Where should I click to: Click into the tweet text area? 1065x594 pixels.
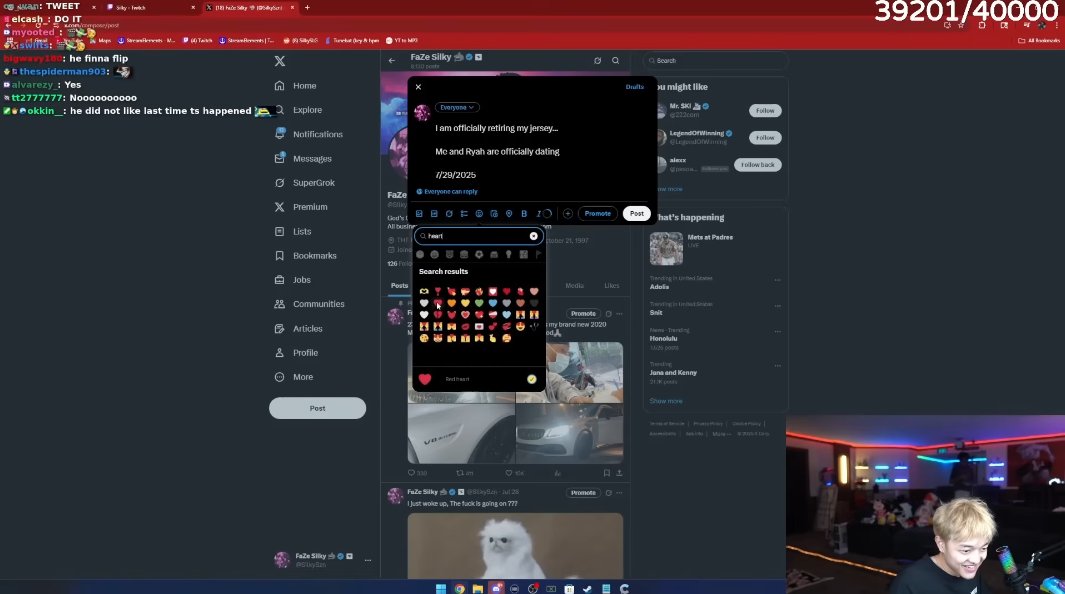tap(537, 151)
